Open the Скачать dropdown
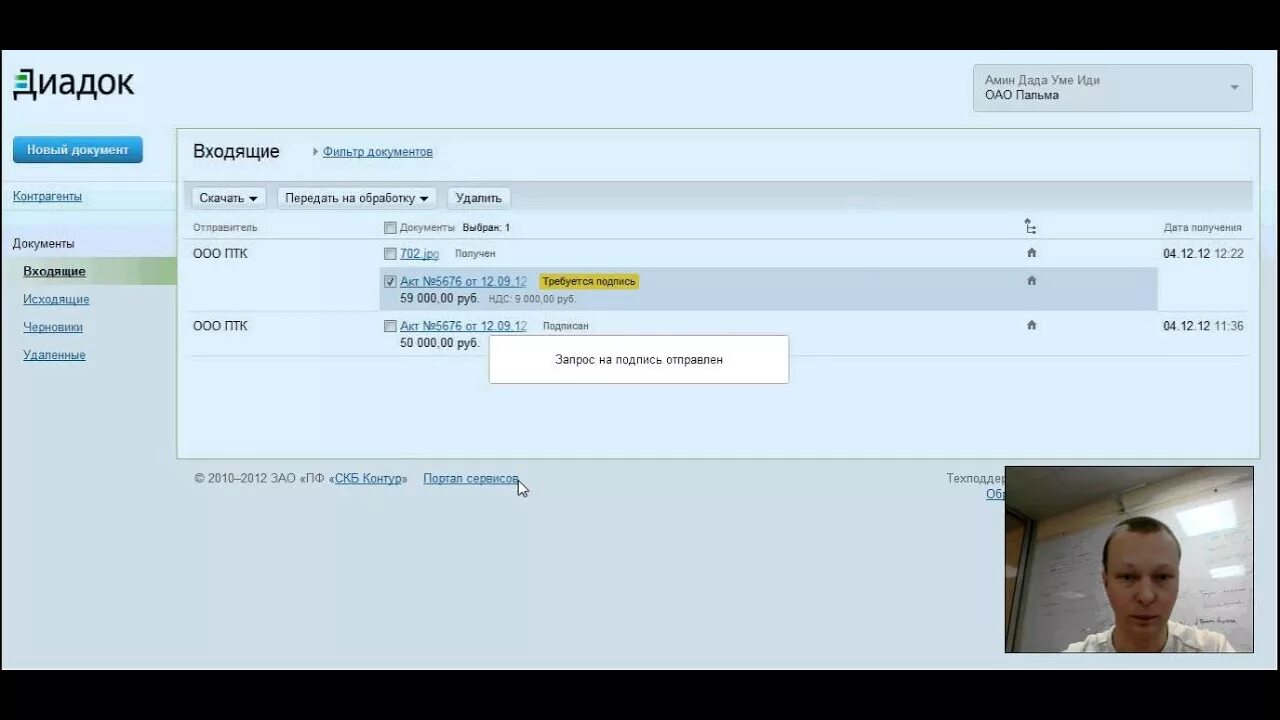The image size is (1280, 720). [228, 198]
